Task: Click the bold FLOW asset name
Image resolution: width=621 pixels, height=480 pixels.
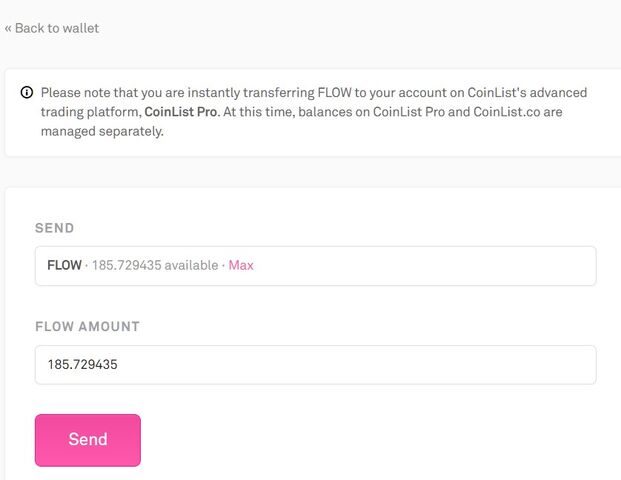Action: [x=65, y=265]
